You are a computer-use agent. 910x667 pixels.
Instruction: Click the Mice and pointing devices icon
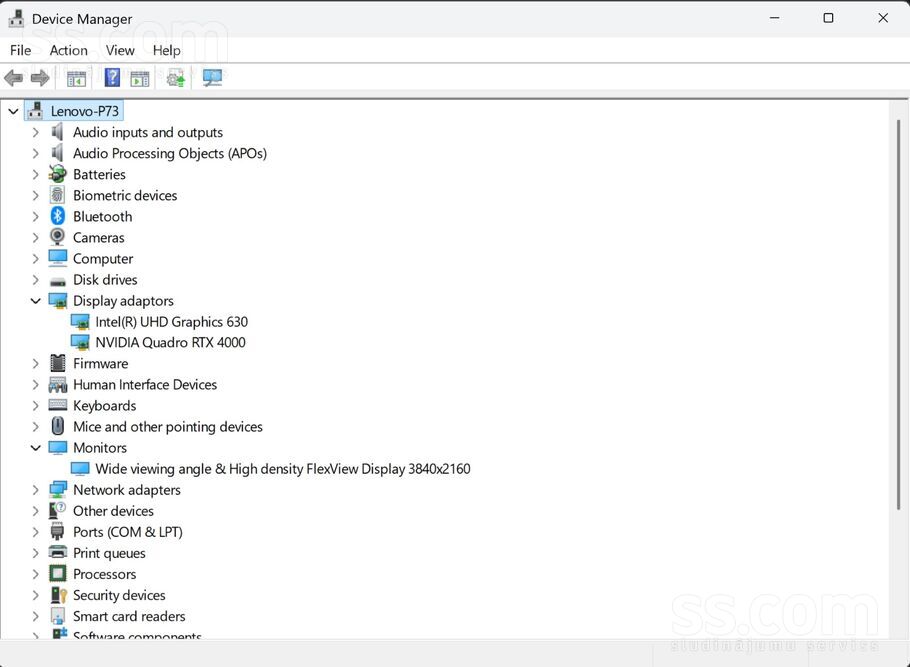[57, 426]
